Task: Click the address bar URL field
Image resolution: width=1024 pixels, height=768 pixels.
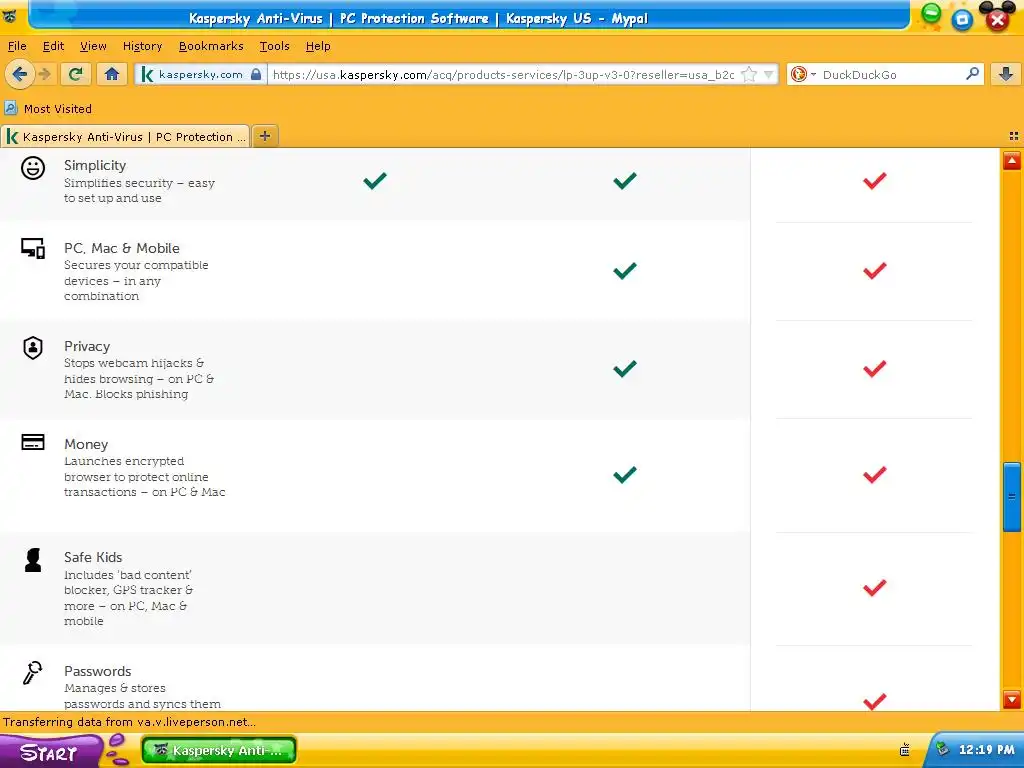Action: pos(503,74)
